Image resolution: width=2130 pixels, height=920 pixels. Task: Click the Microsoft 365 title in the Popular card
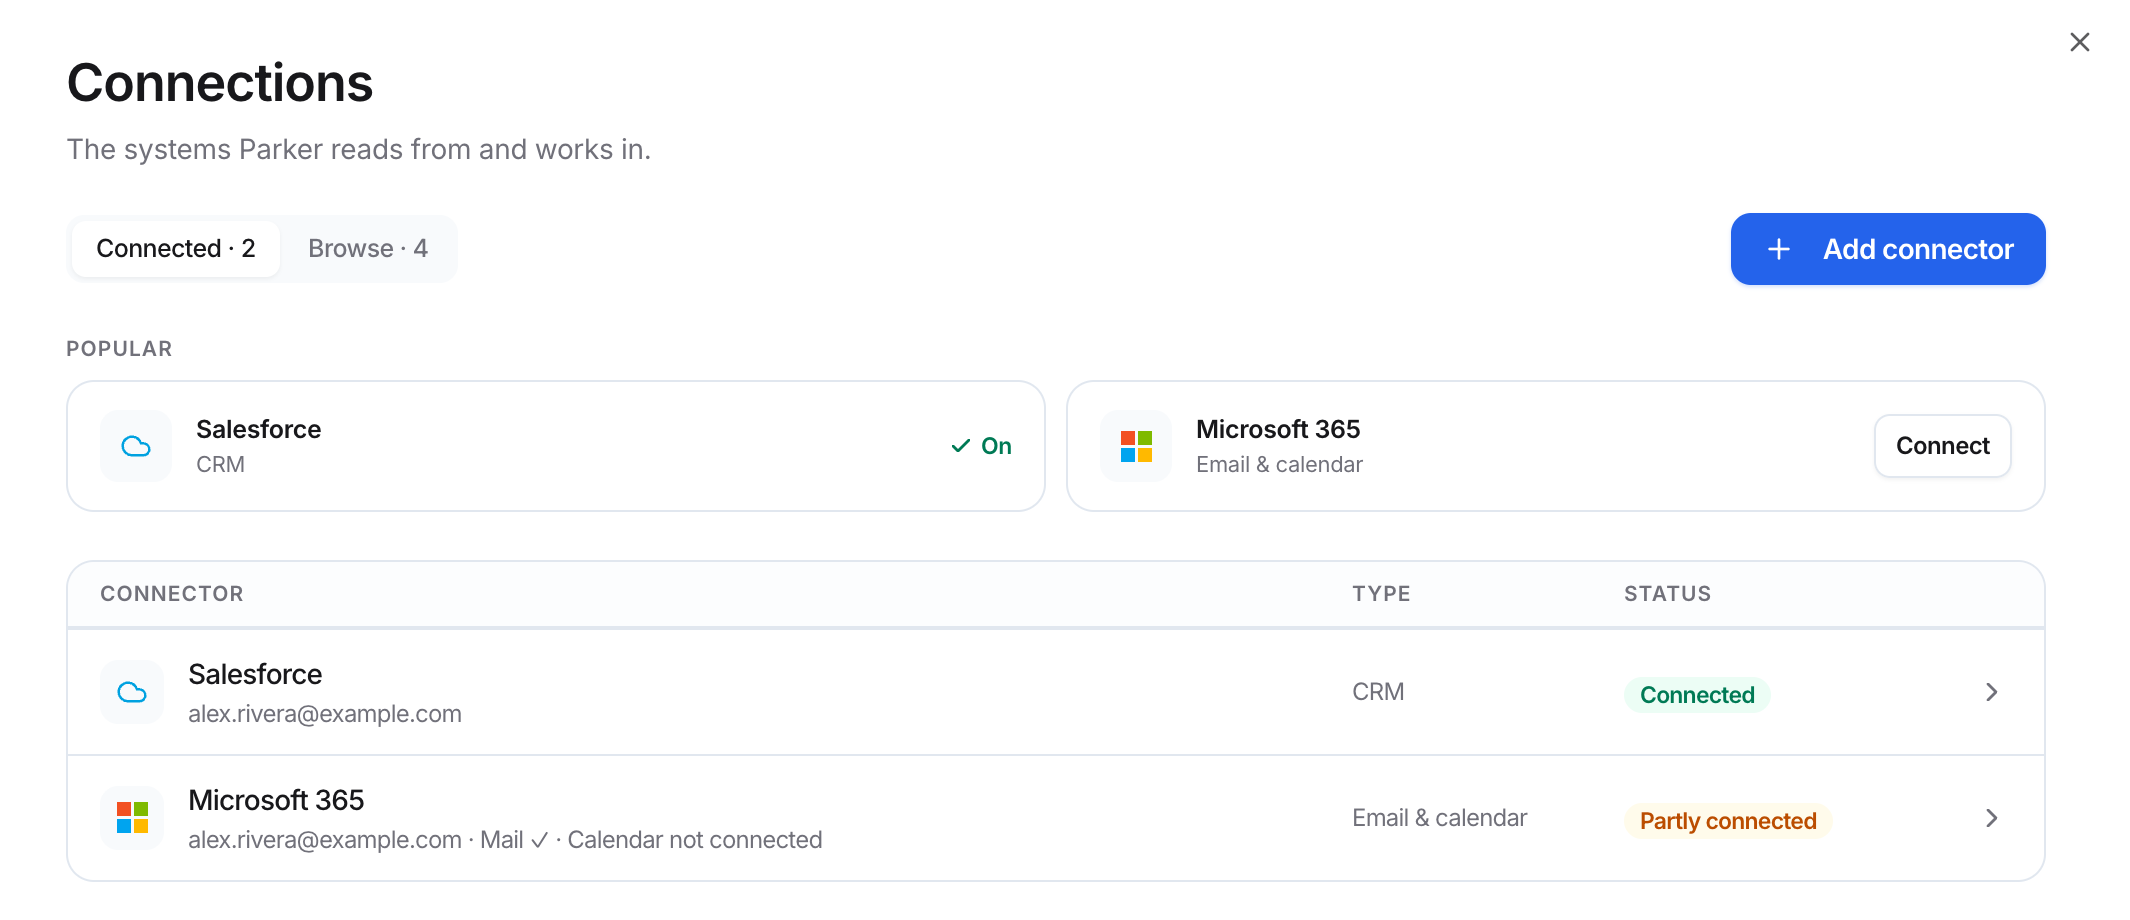click(1278, 429)
